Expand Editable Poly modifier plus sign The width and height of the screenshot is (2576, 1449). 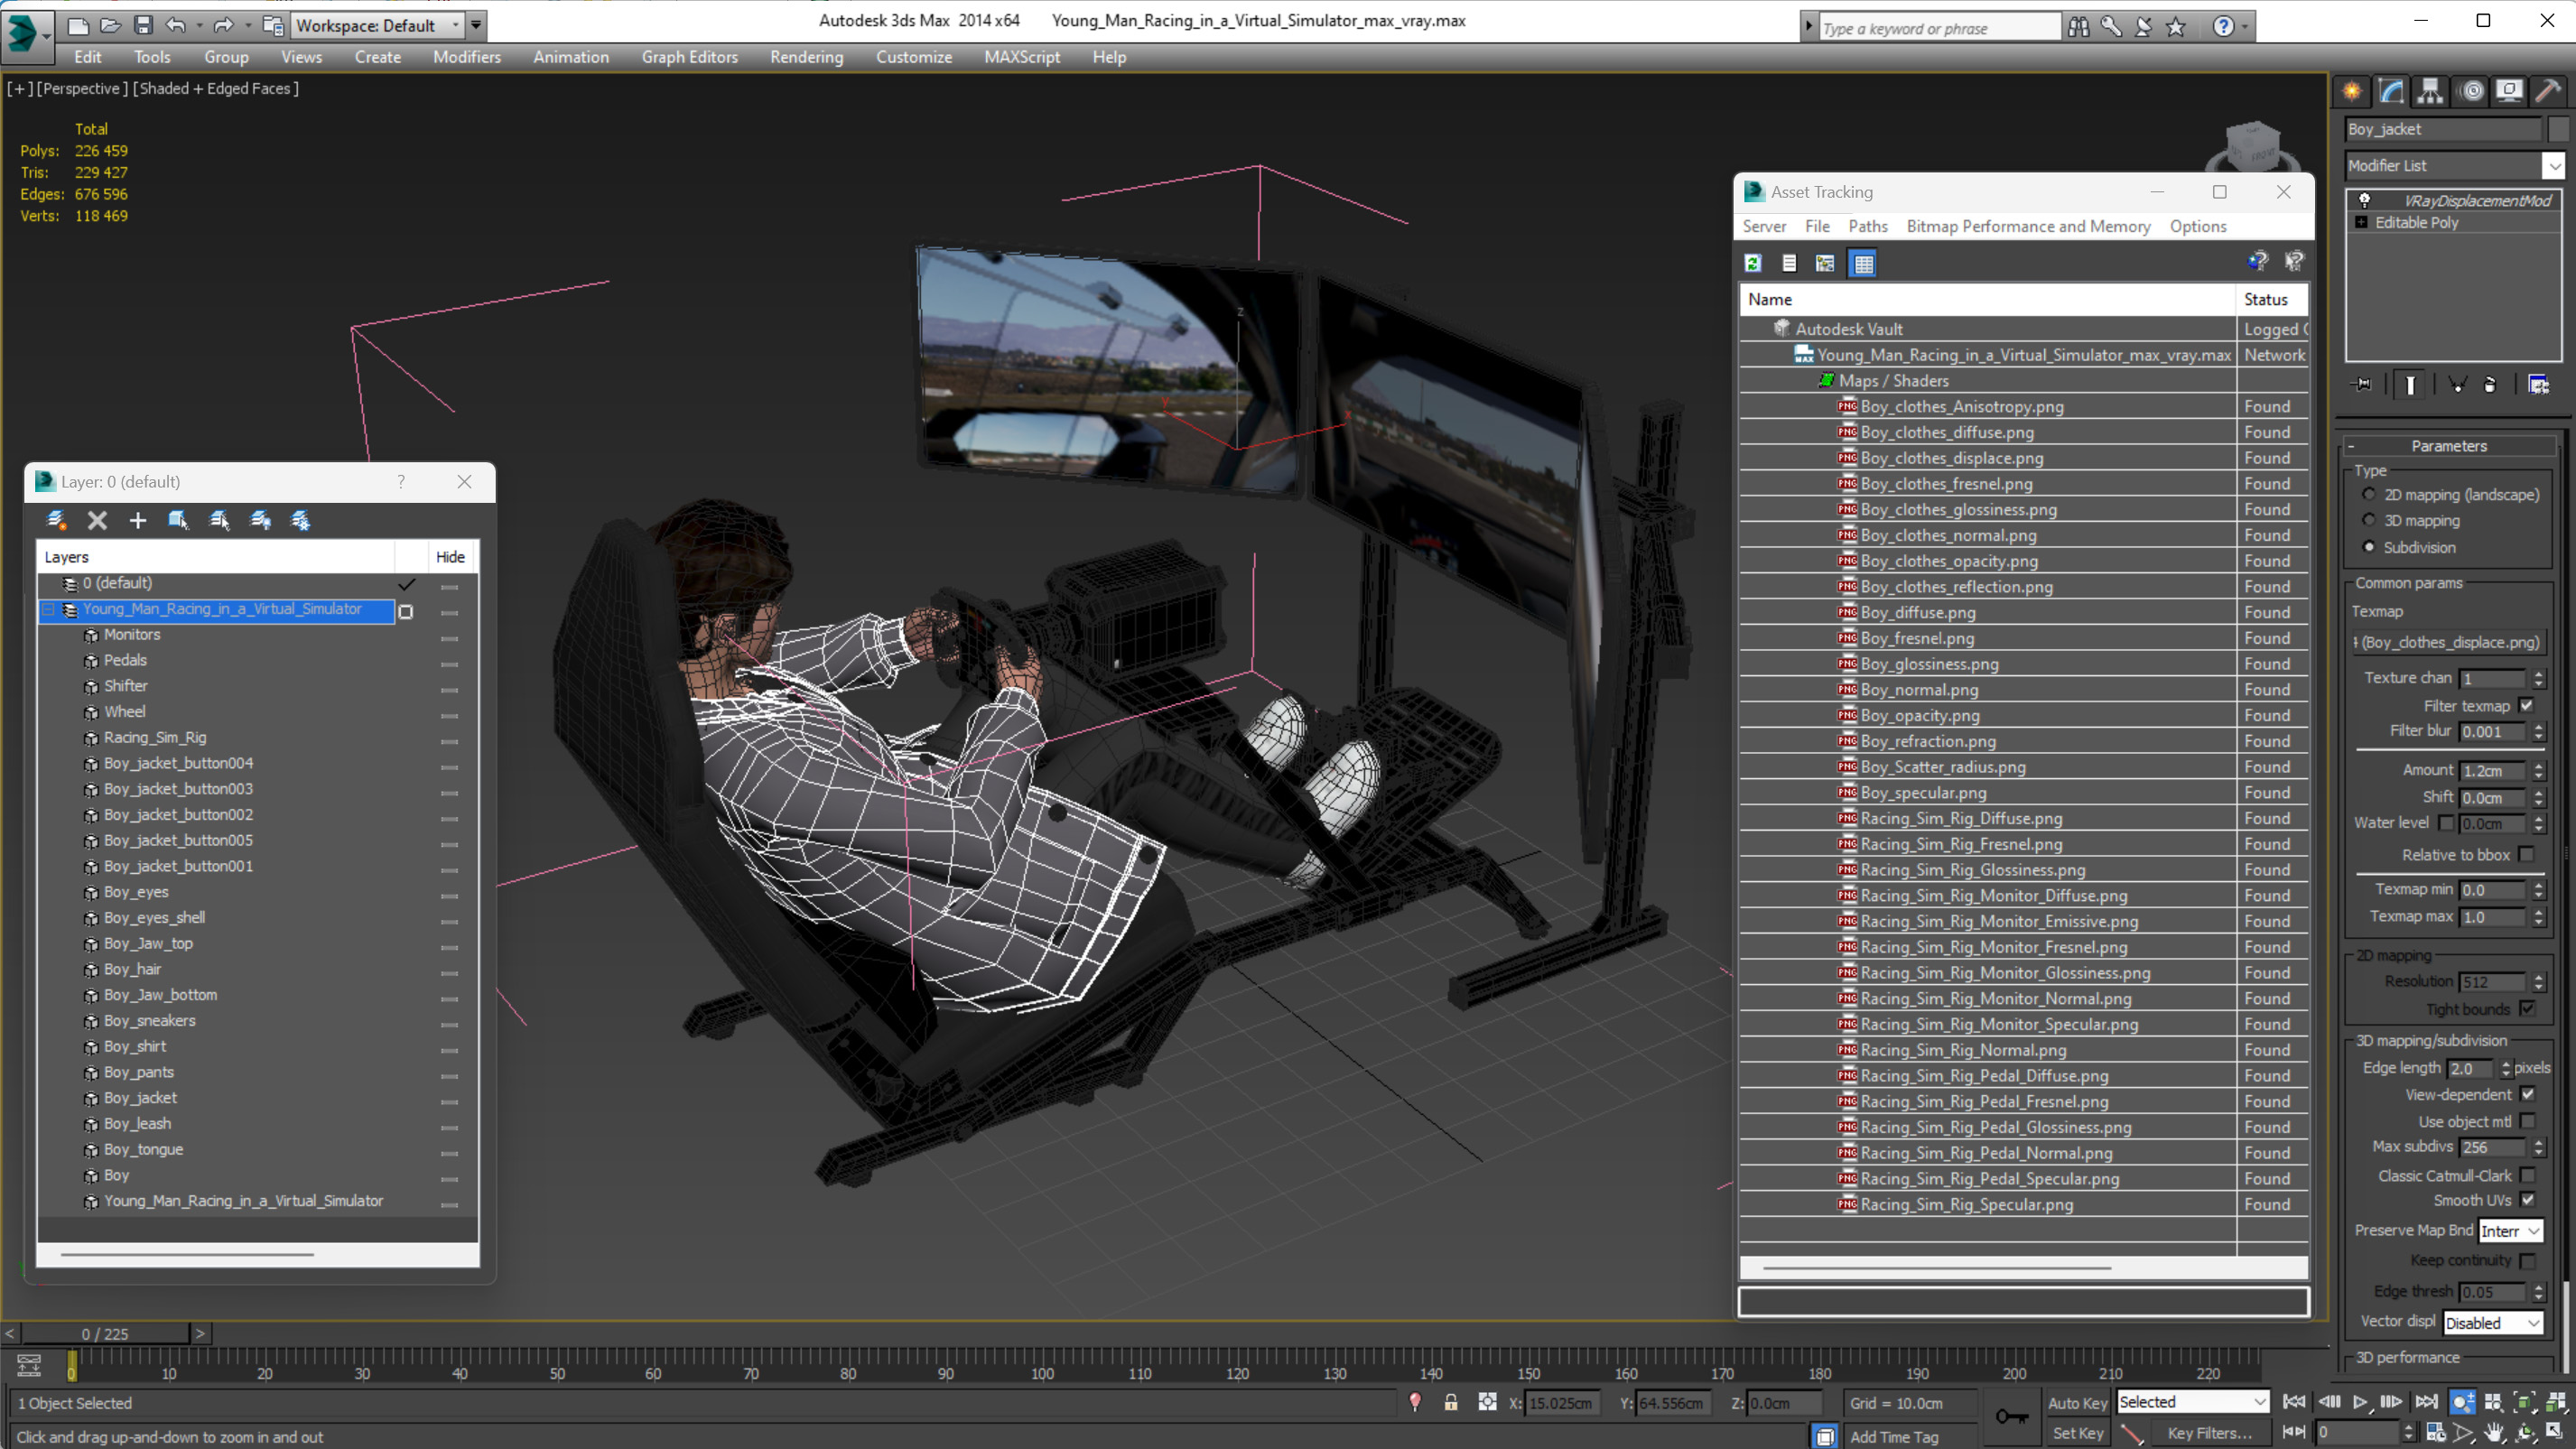2361,222
